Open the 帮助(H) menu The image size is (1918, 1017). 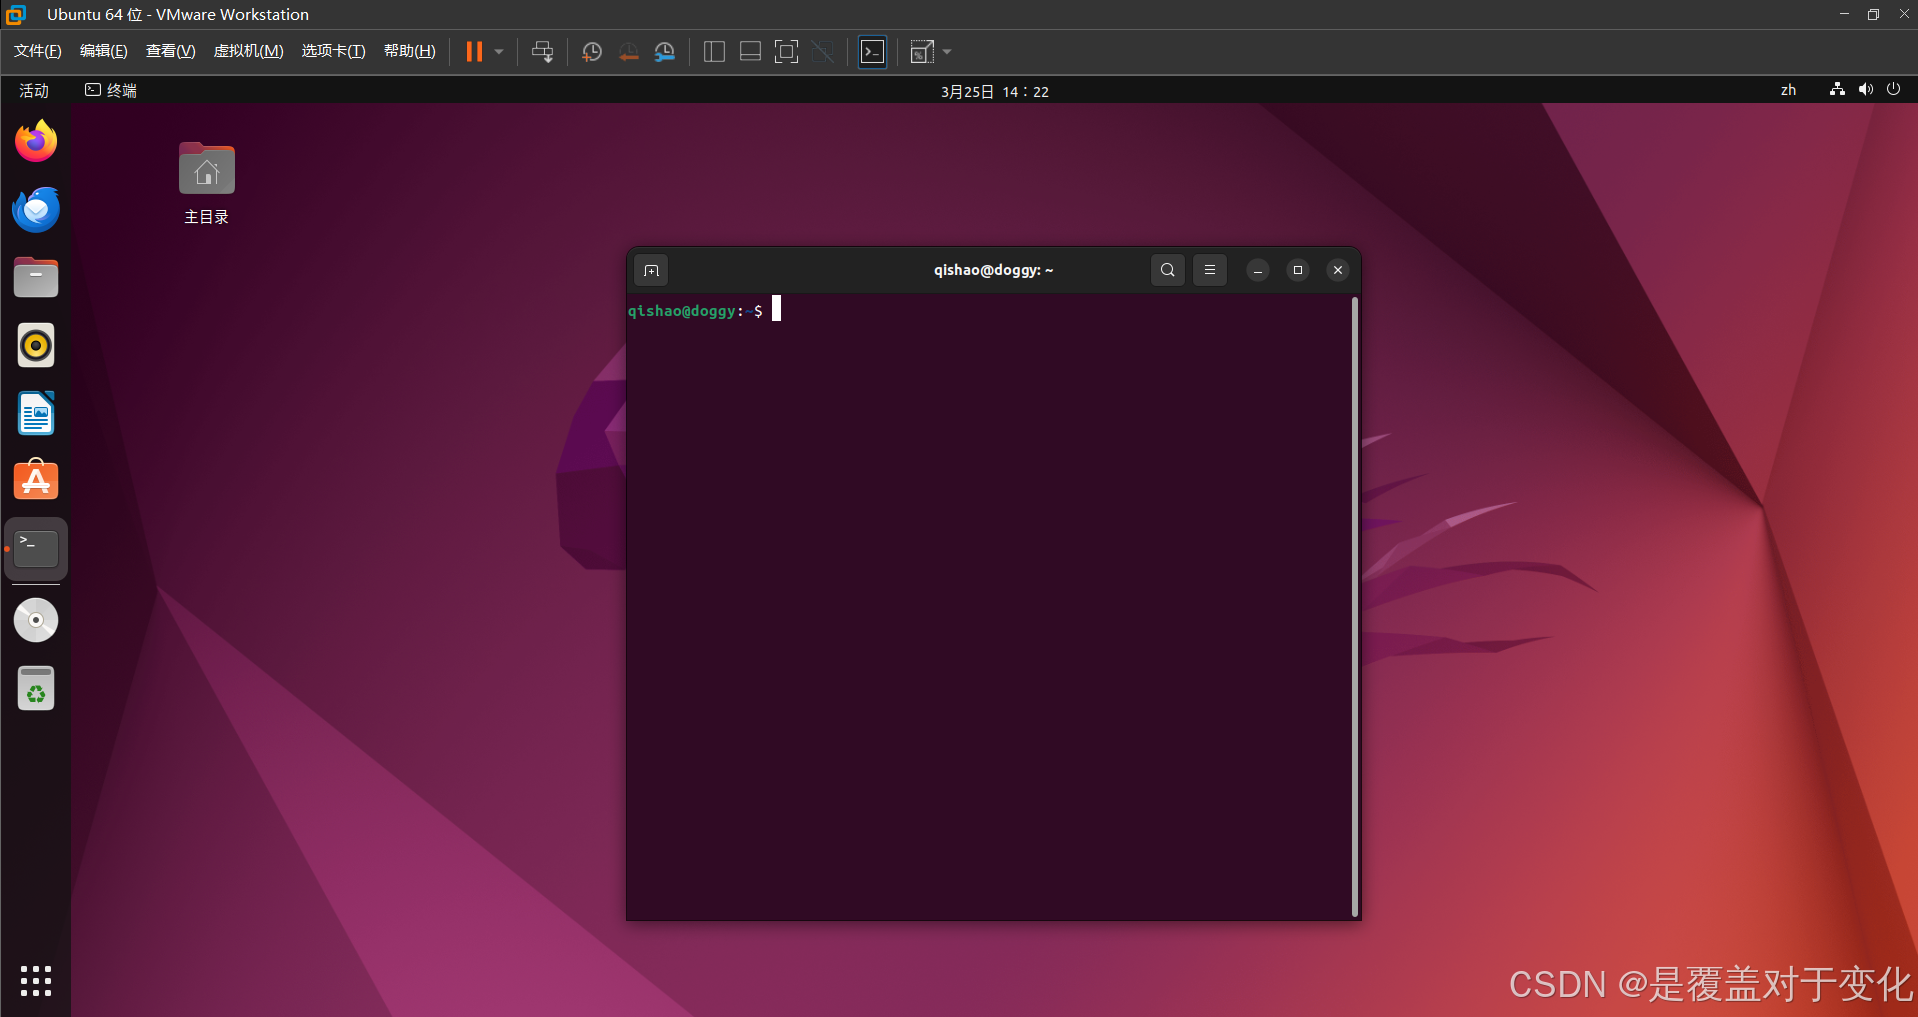click(410, 51)
